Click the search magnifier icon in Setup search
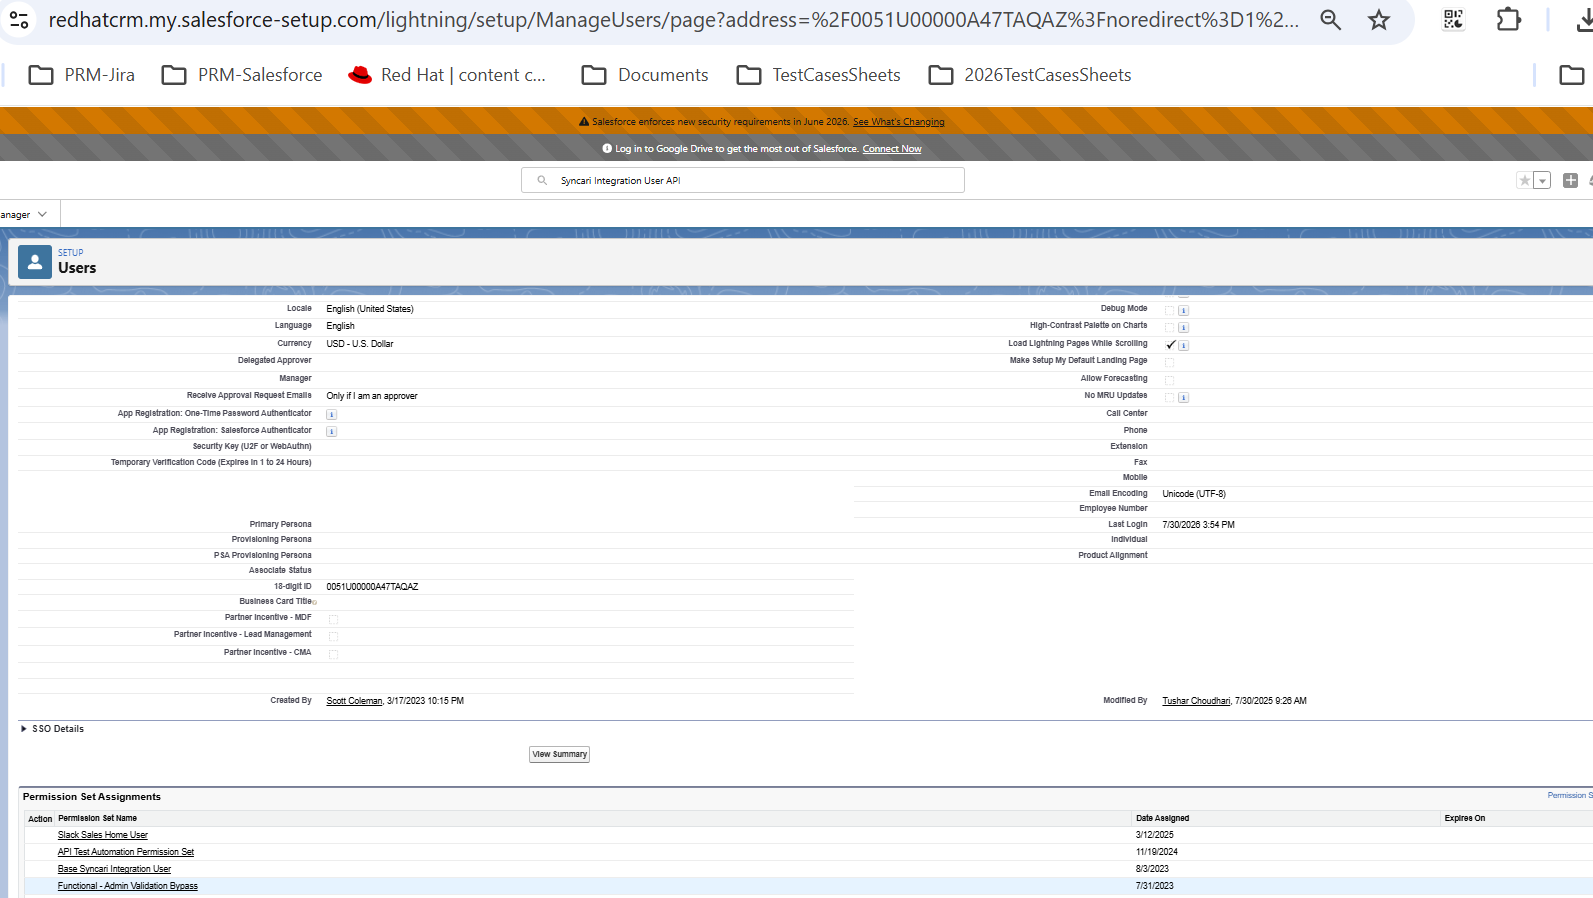The height and width of the screenshot is (898, 1593). tap(542, 181)
